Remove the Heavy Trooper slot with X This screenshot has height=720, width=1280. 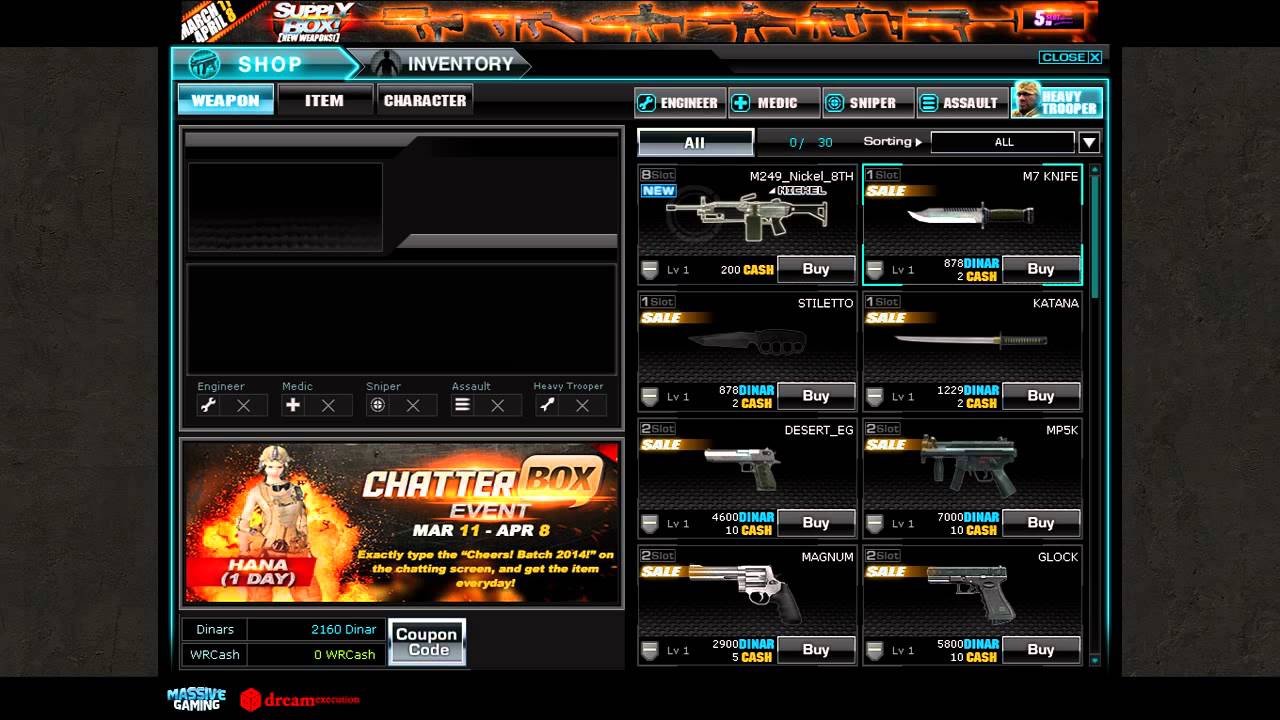click(x=582, y=405)
